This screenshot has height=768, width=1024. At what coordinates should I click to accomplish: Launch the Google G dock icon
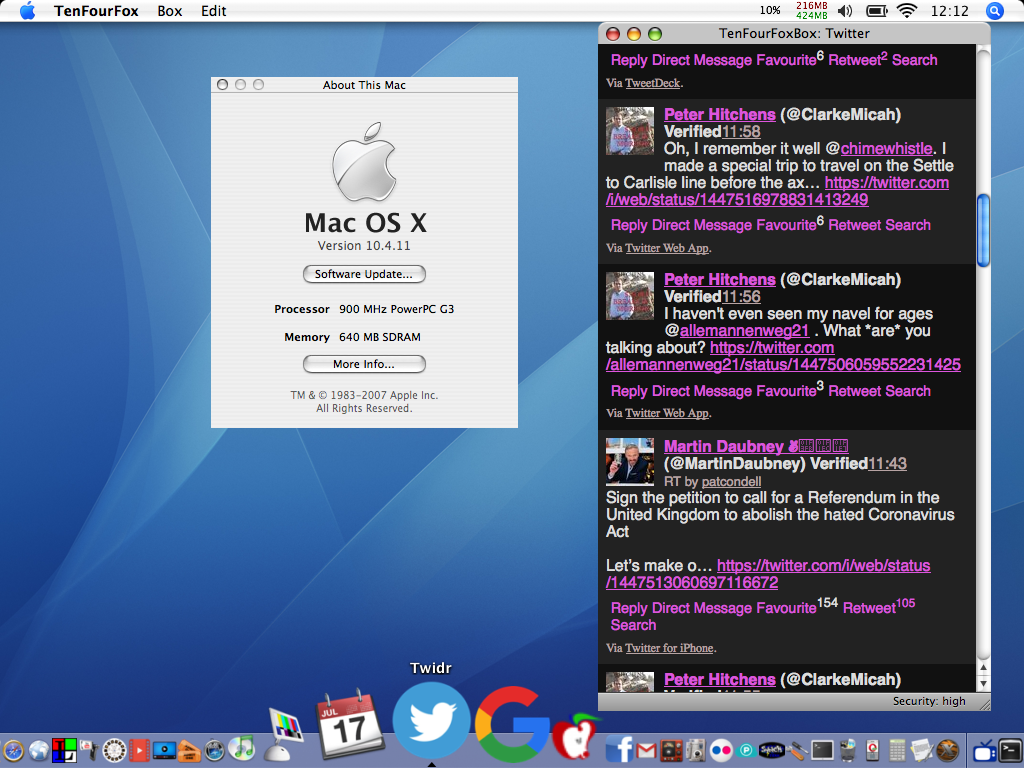(x=511, y=724)
